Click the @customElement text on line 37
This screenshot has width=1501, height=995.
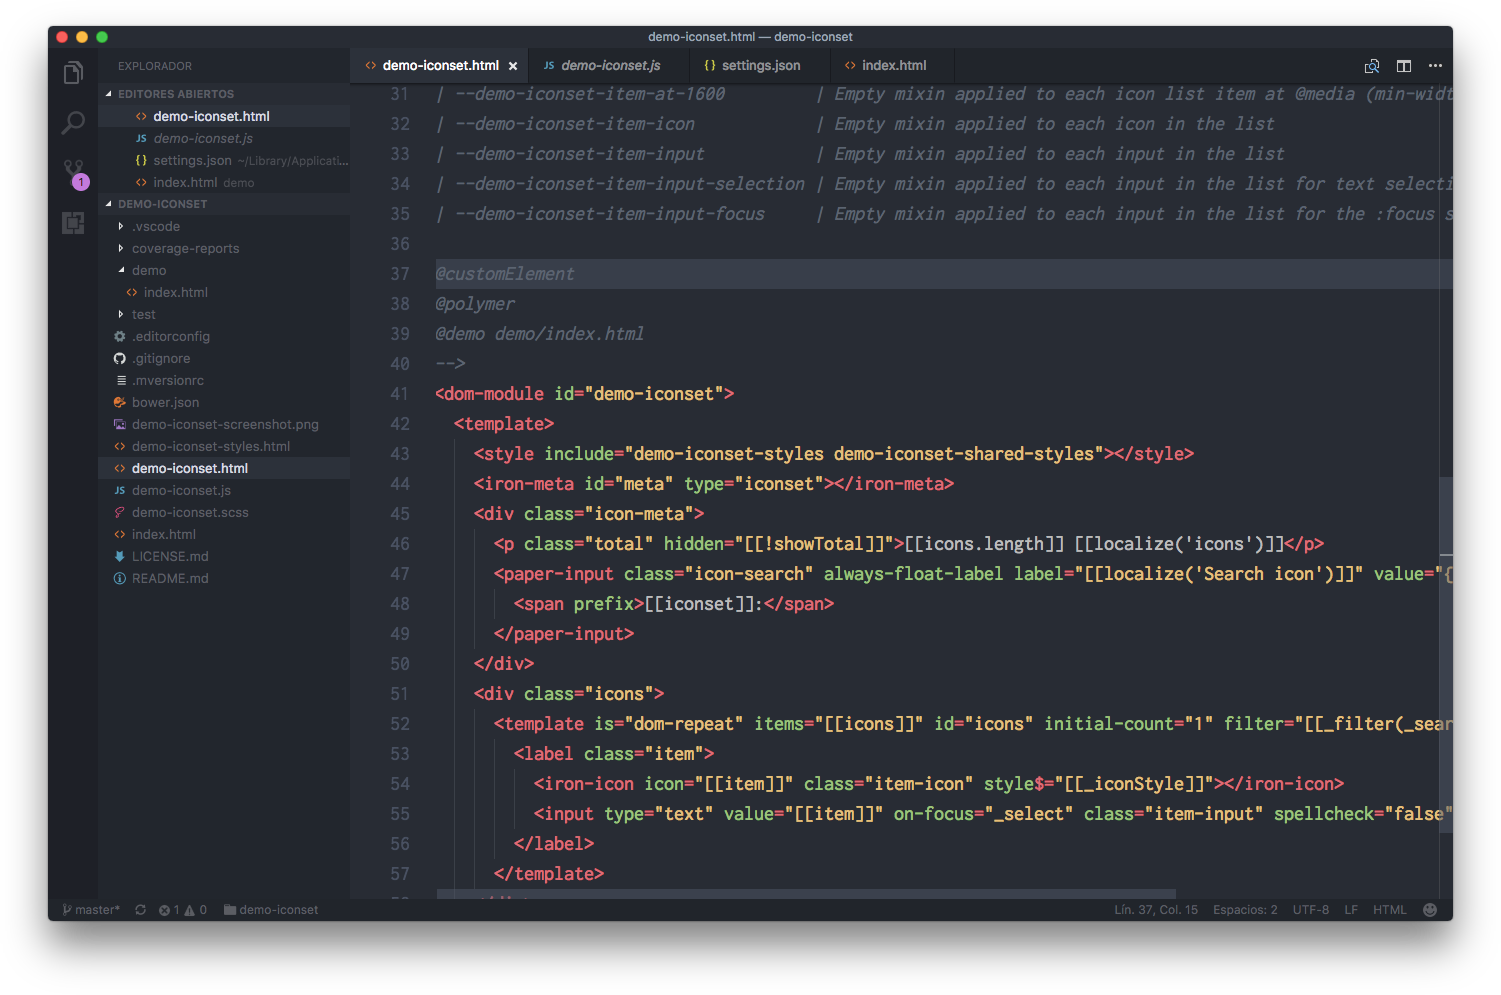[x=505, y=274]
